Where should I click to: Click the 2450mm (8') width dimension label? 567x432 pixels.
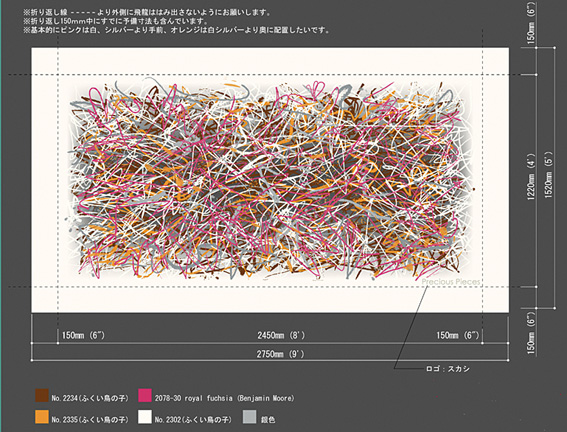281,335
